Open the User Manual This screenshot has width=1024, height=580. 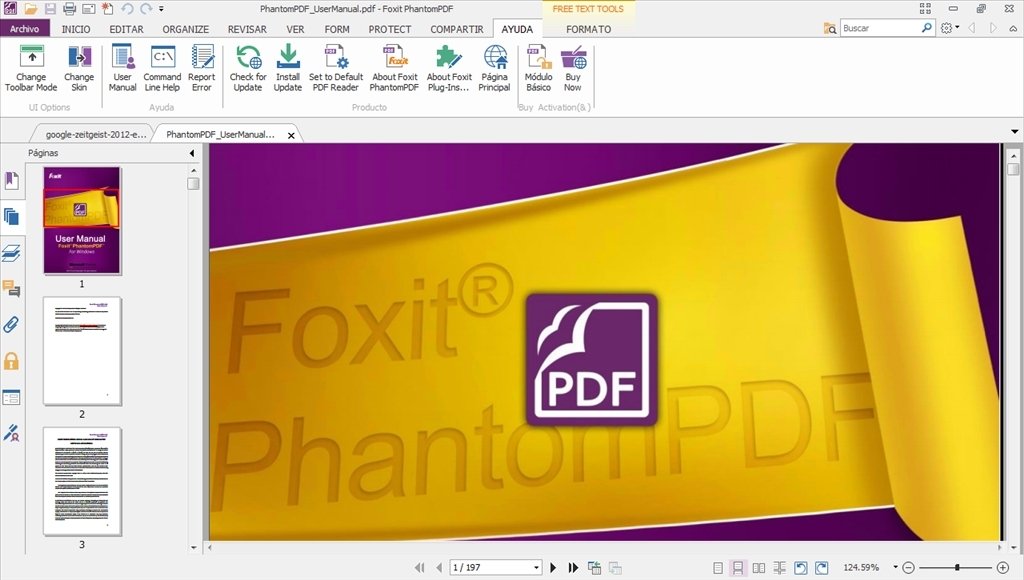[x=122, y=68]
